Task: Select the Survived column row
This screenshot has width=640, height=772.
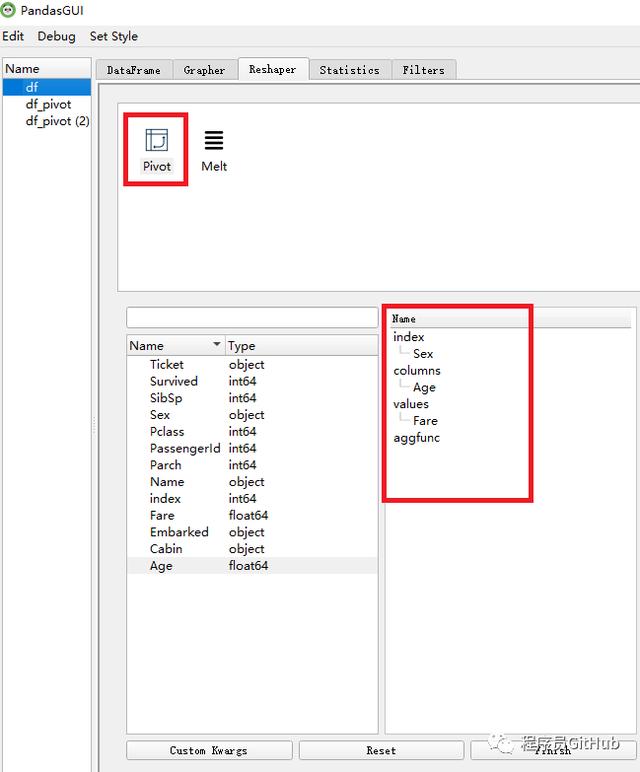Action: point(252,382)
